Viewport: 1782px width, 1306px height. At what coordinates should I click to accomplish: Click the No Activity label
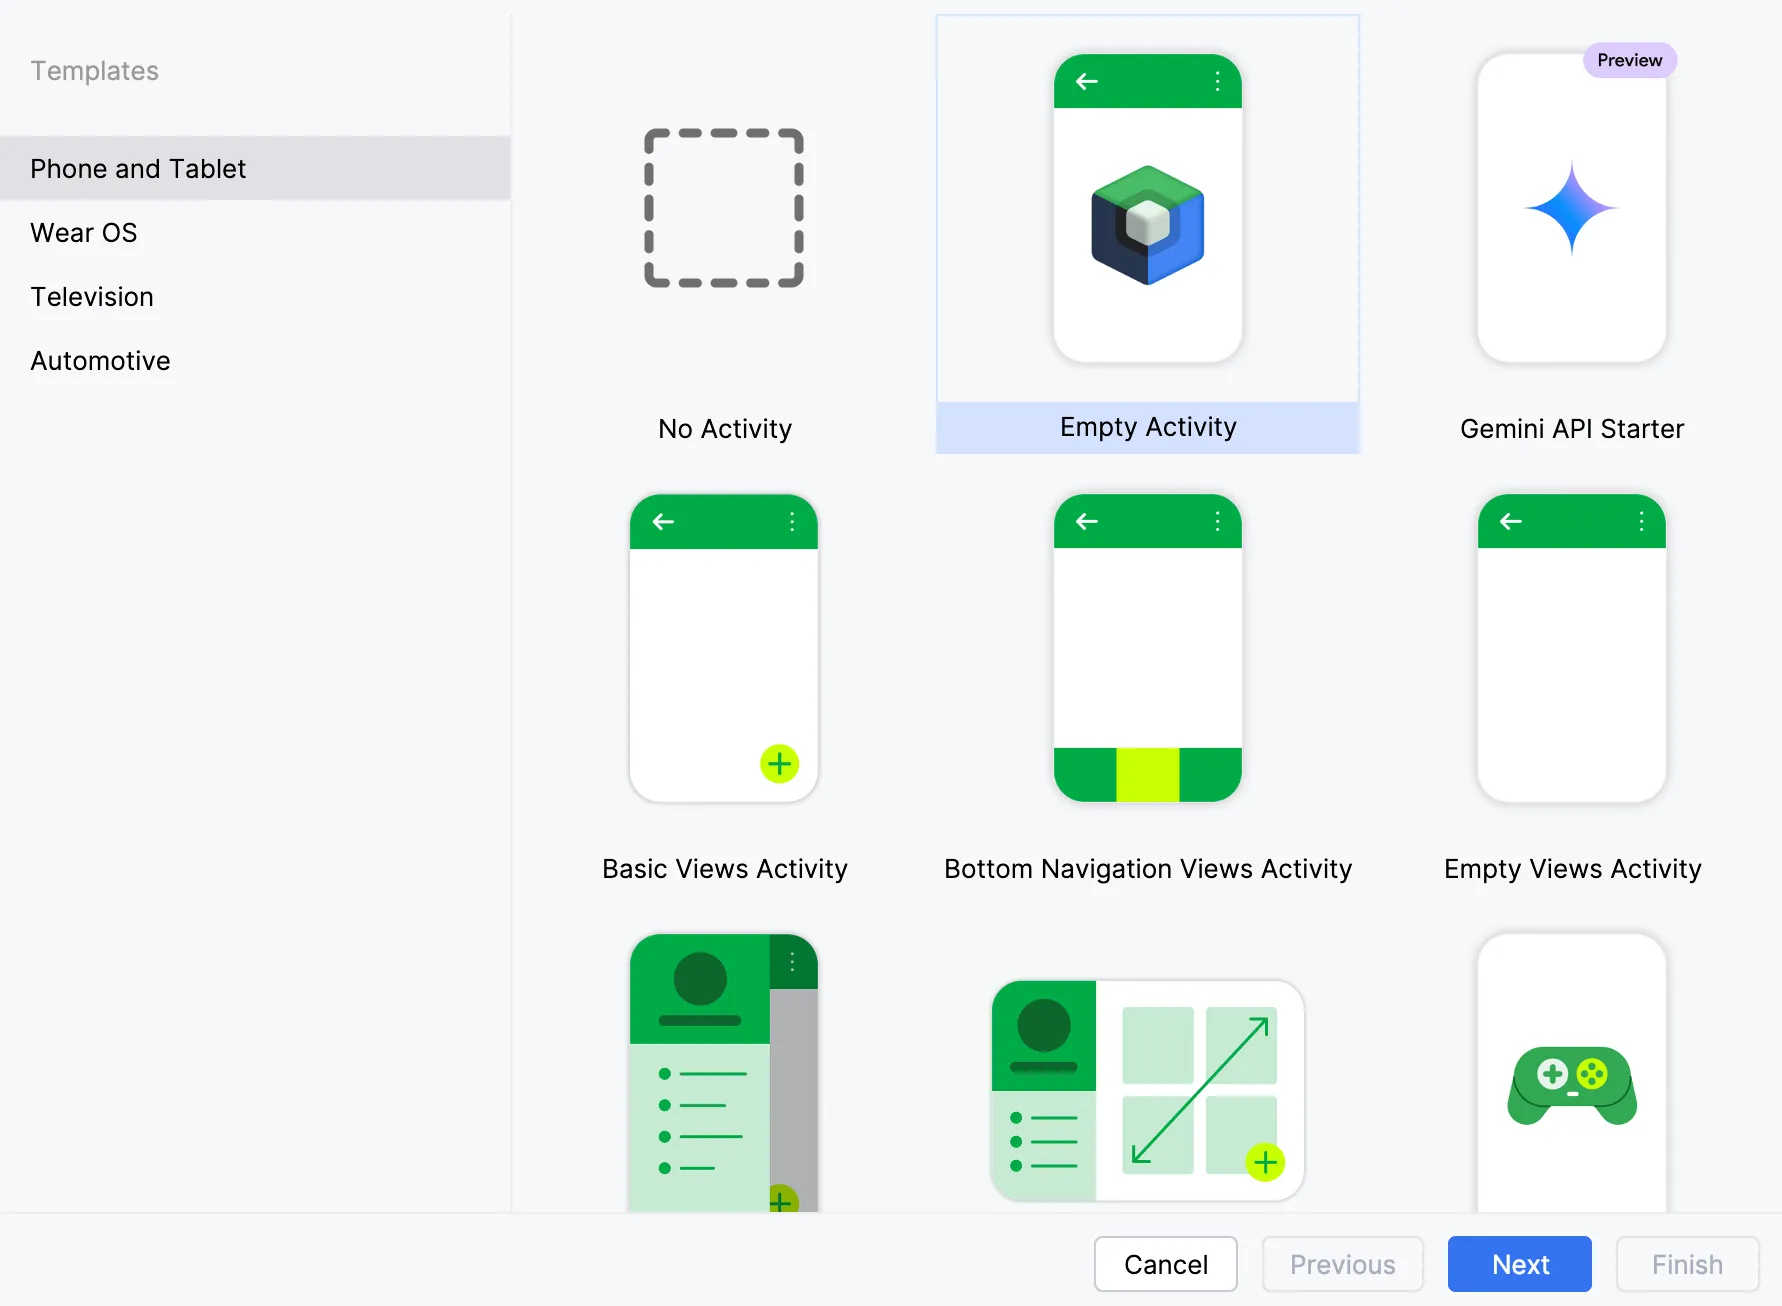click(x=725, y=428)
